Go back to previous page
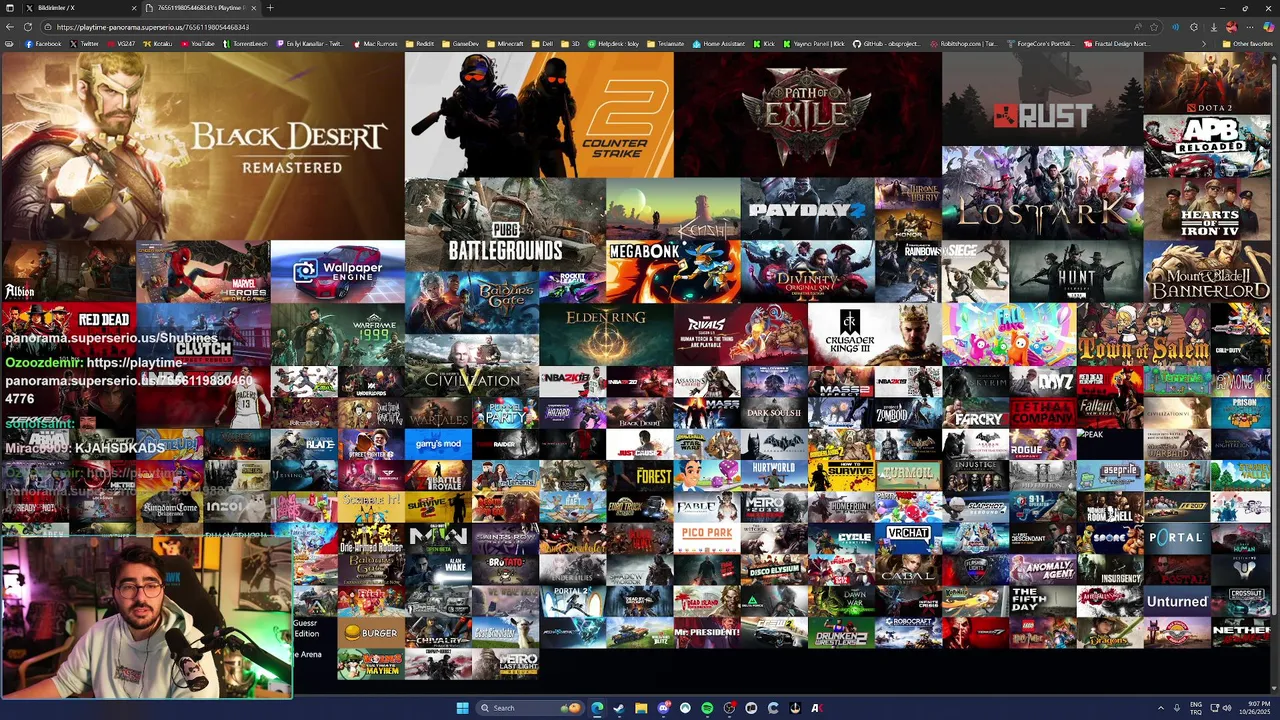Screen dimensions: 1280x720 coord(10,27)
